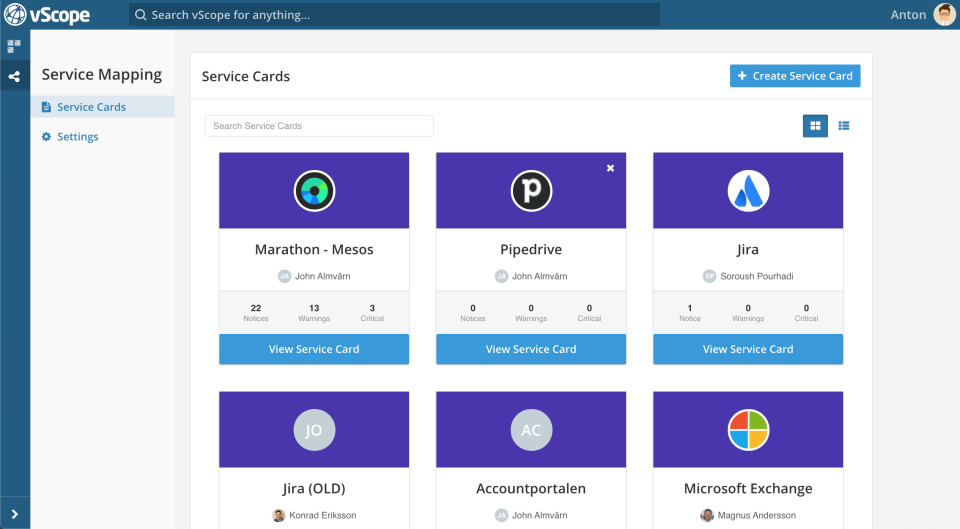Click the JO avatar on Jira (OLD)
Viewport: 960px width, 529px height.
click(314, 430)
